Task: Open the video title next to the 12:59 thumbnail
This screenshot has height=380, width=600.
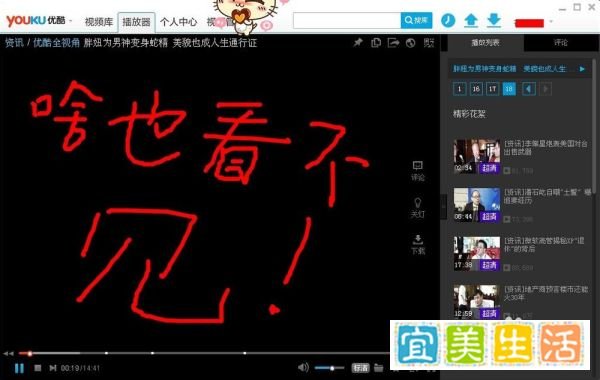Action: pos(546,293)
